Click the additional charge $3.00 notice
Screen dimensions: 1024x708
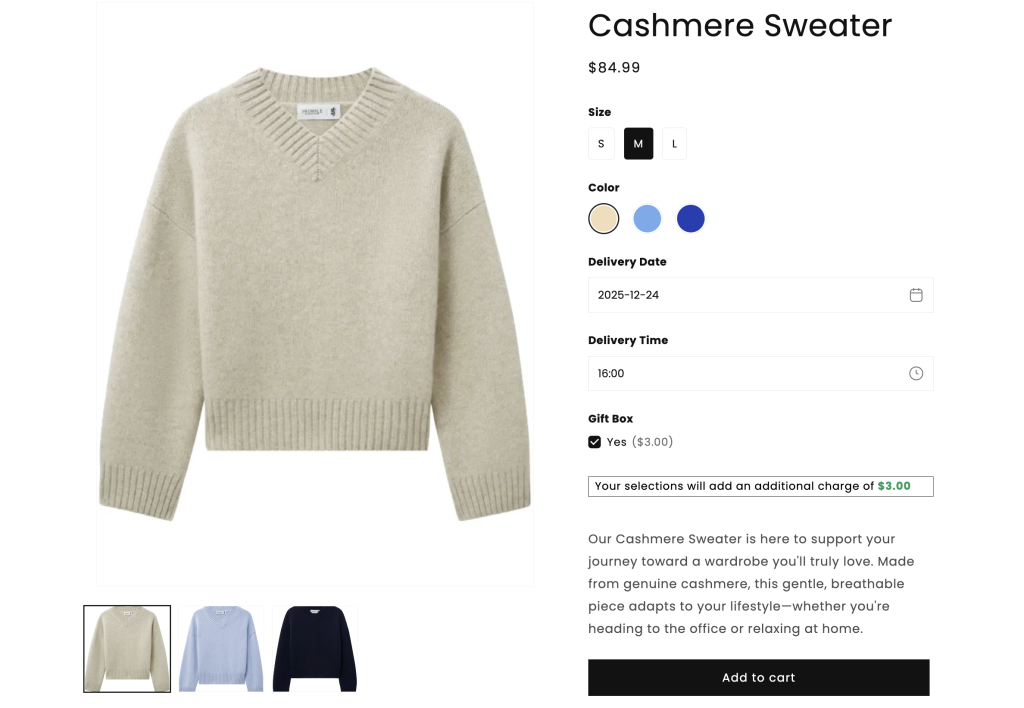760,487
